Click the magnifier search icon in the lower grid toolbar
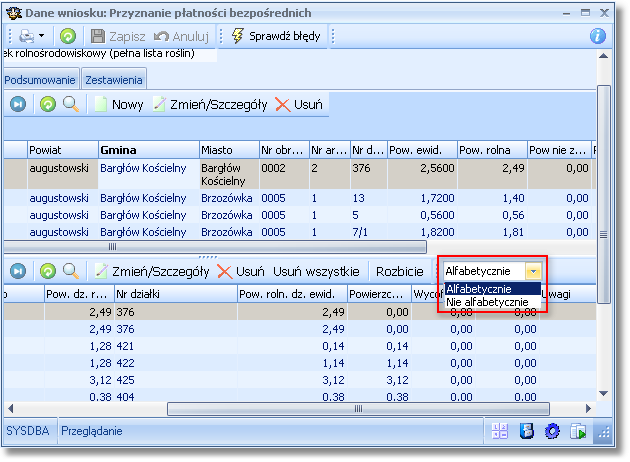 71,271
